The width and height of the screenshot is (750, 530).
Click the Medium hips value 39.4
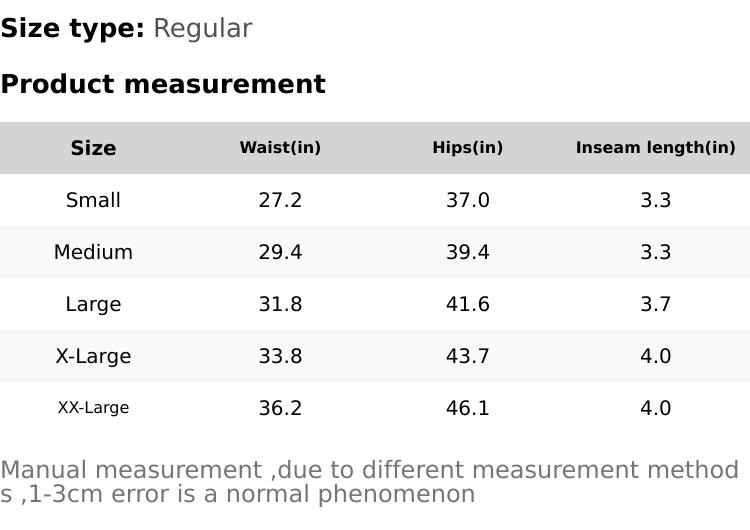(x=467, y=252)
